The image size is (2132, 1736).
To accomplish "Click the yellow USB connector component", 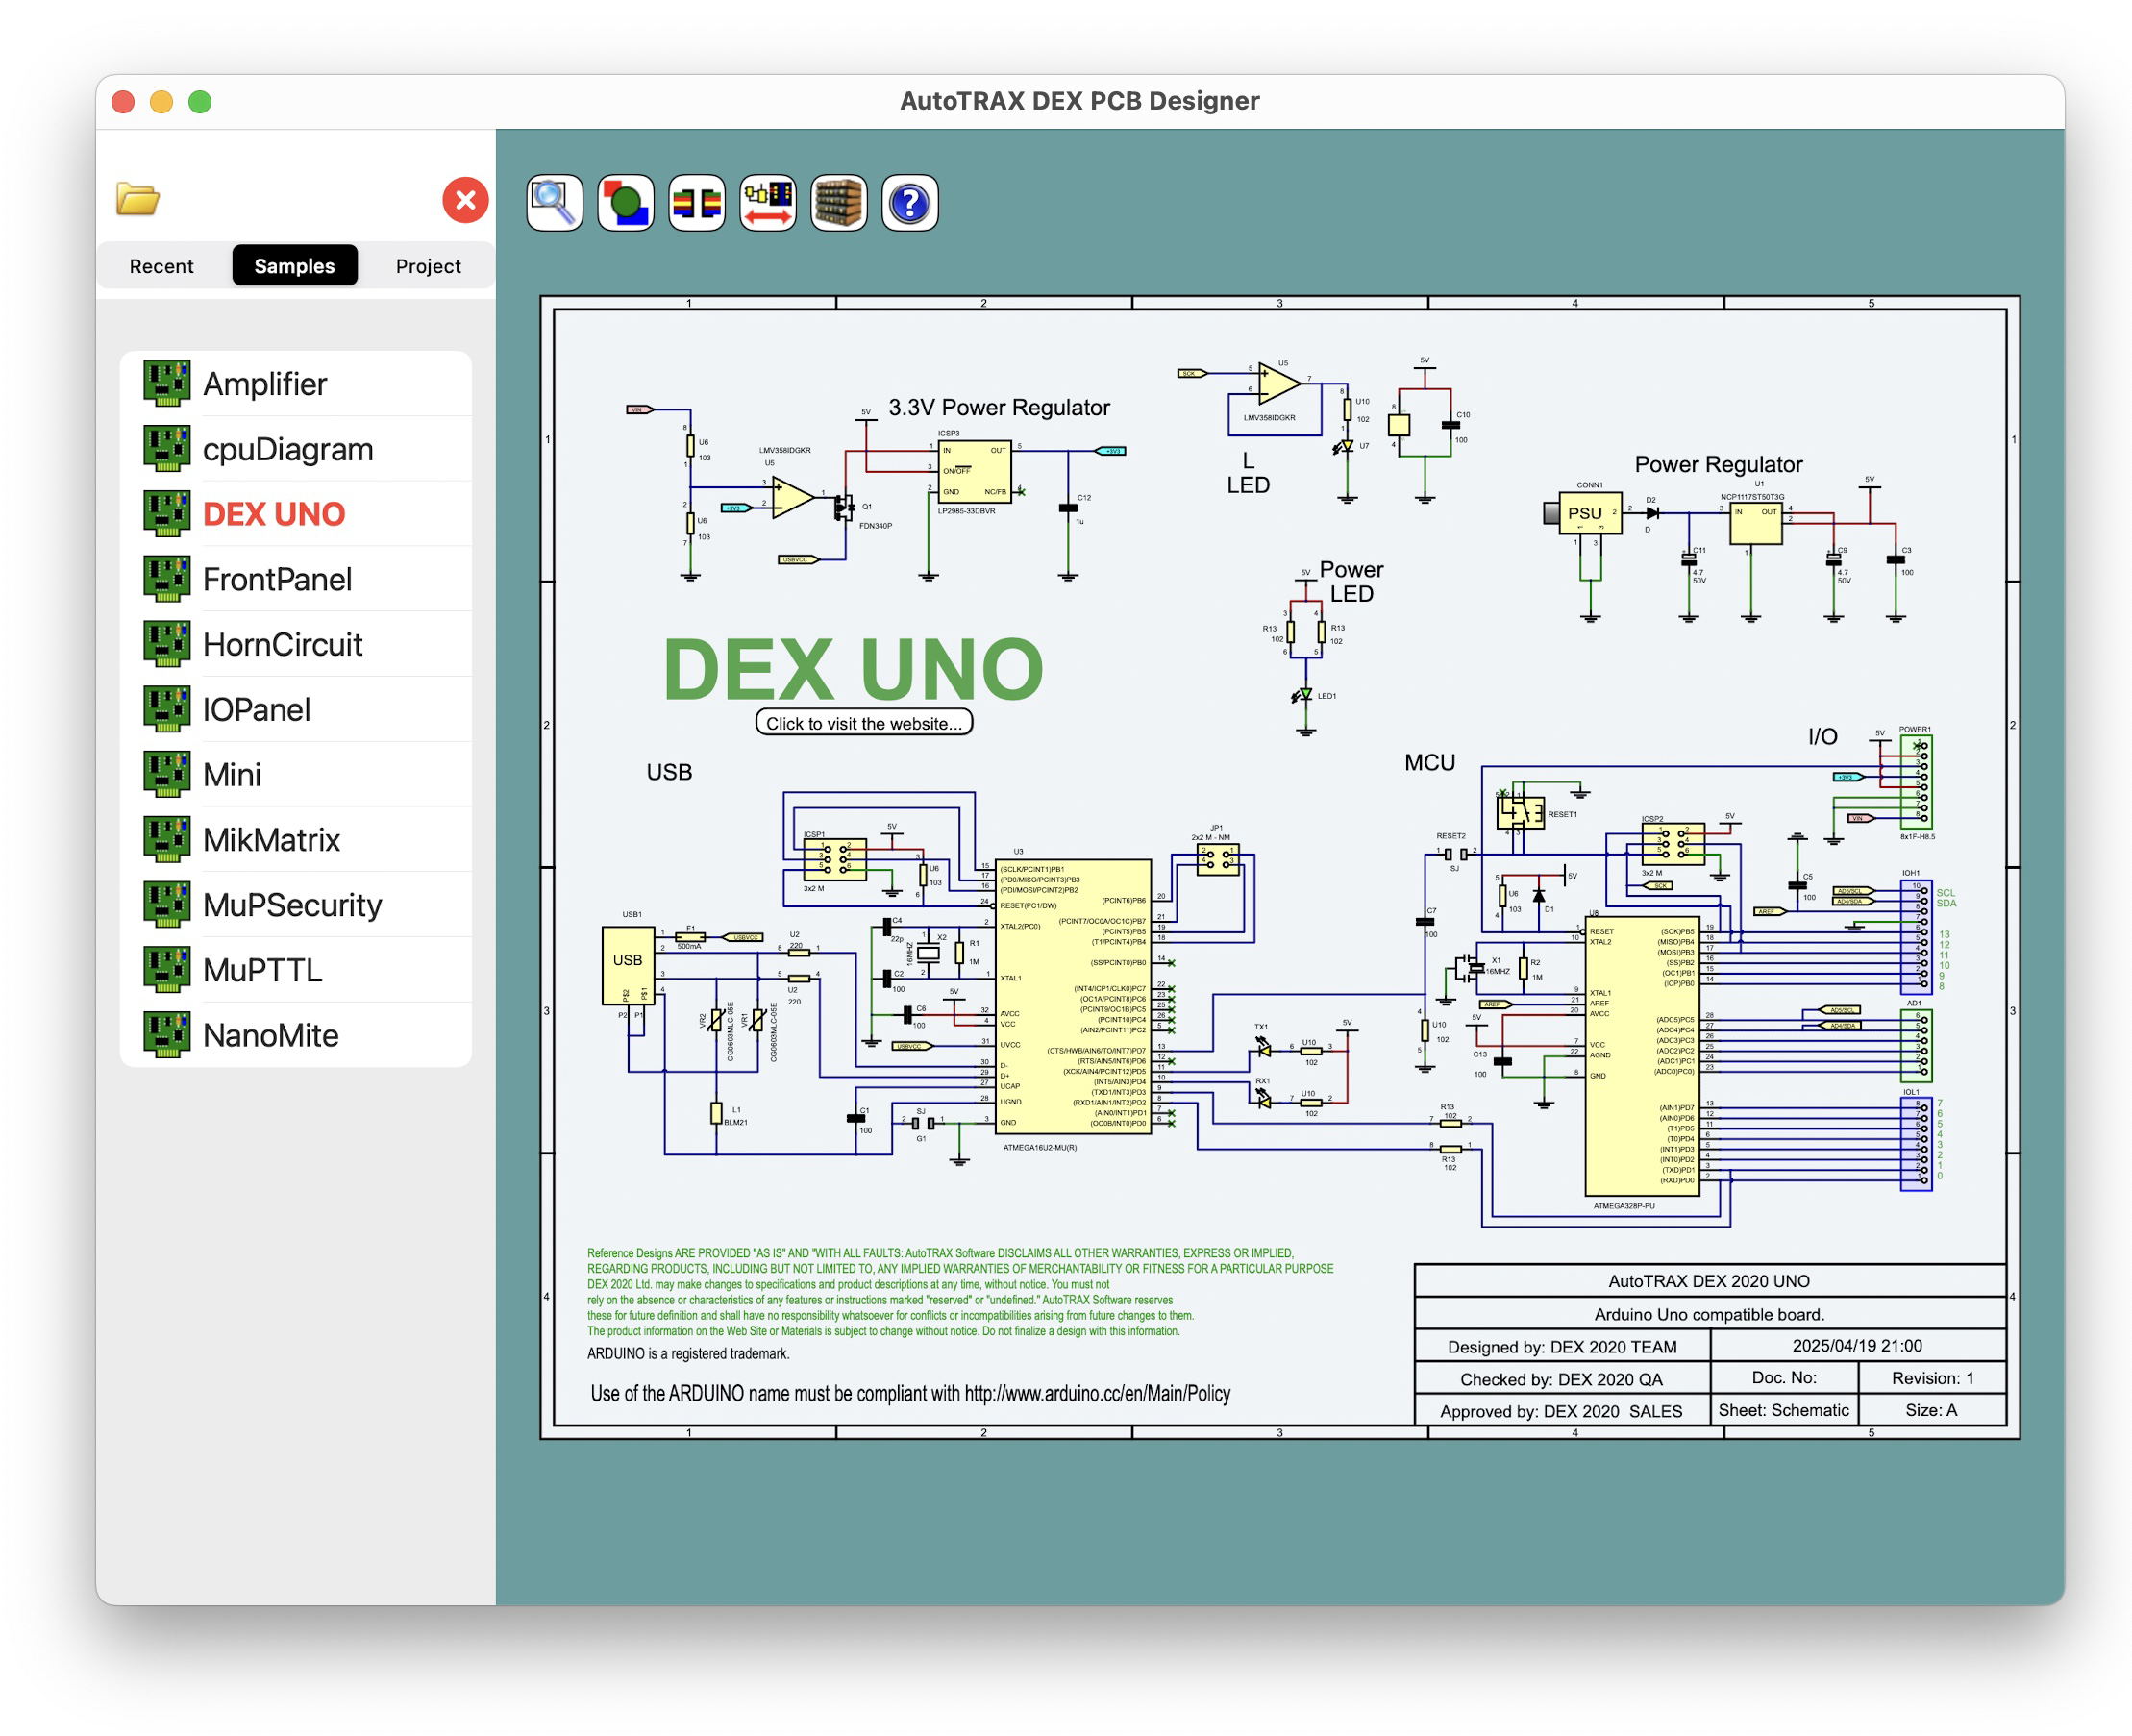I will click(627, 964).
